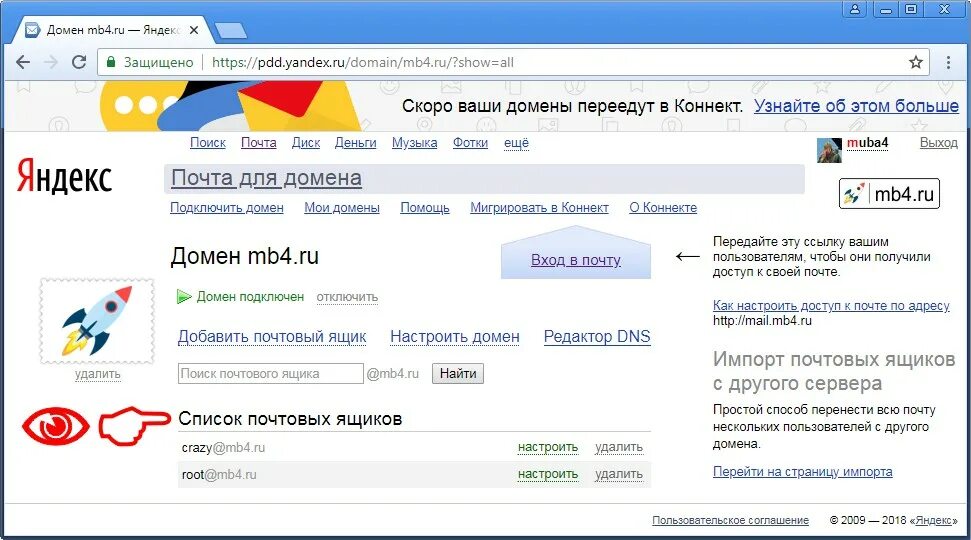971x540 pixels.
Task: Click the Яндекс link in the footer
Action: tap(934, 521)
